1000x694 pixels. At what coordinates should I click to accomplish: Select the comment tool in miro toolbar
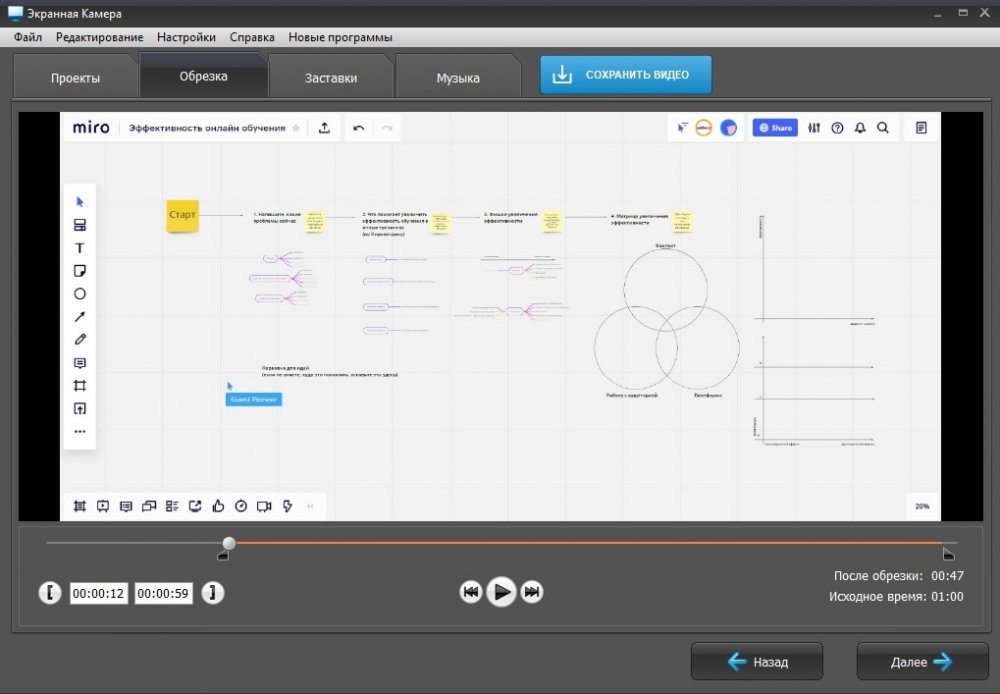(x=80, y=363)
